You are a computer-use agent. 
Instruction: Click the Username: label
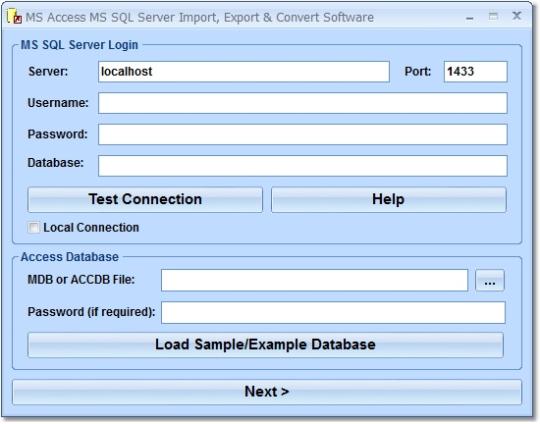58,103
